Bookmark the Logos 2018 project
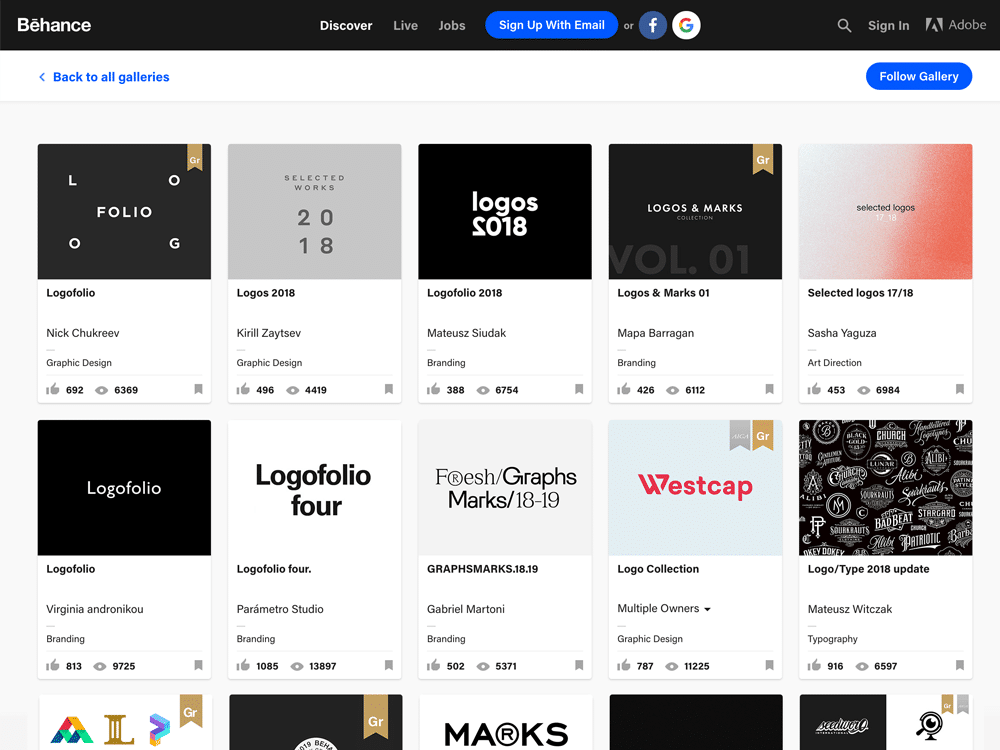 388,389
